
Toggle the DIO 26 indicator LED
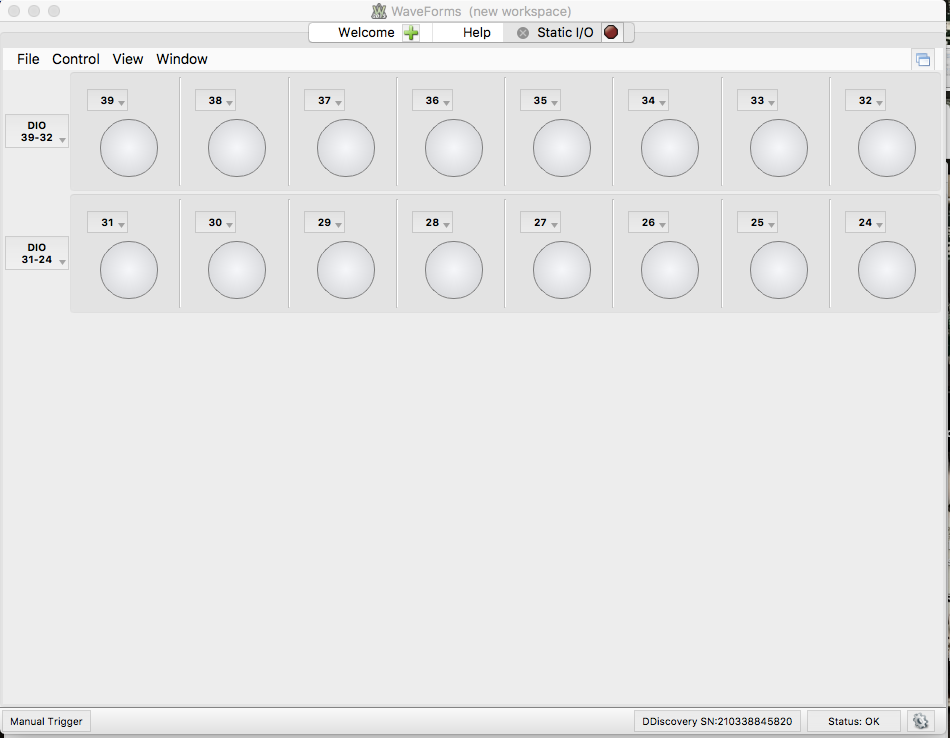[670, 270]
